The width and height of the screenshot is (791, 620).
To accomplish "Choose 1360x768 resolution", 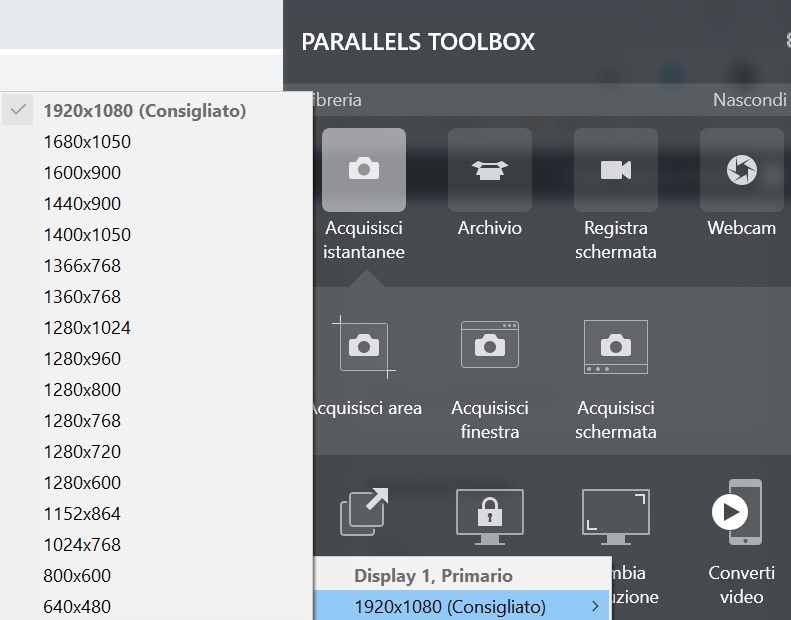I will click(x=156, y=297).
